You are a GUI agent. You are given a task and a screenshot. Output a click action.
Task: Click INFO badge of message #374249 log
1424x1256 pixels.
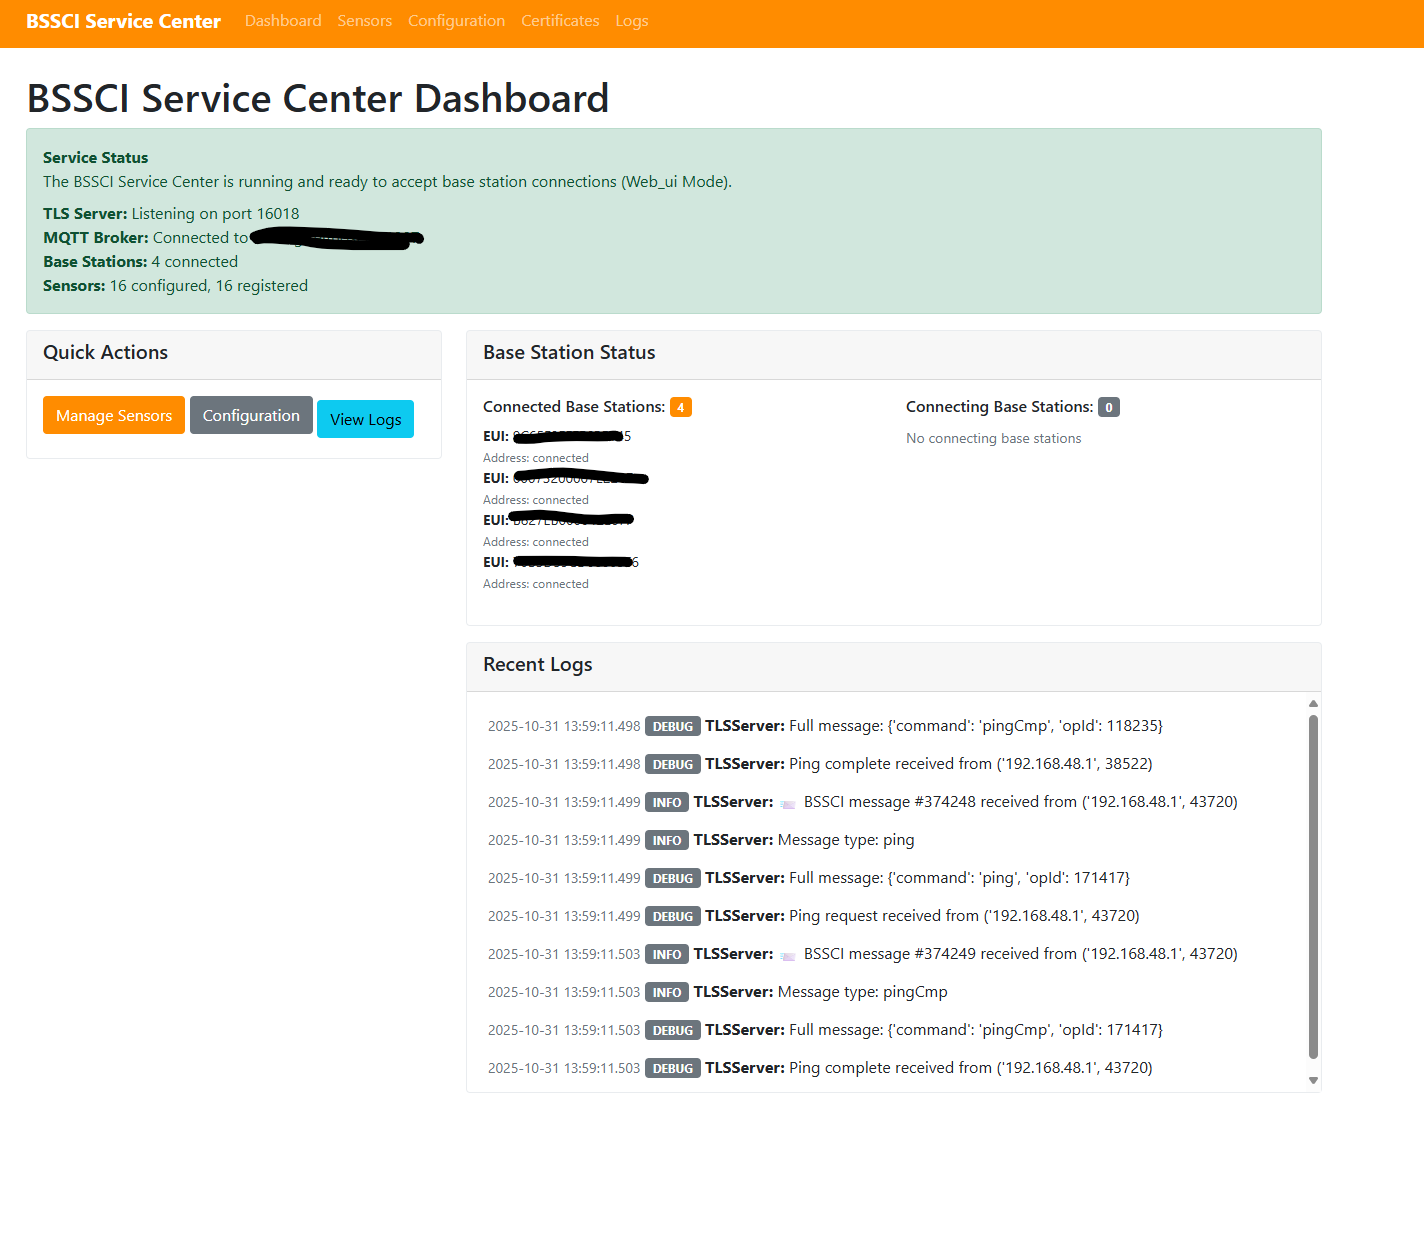point(667,954)
